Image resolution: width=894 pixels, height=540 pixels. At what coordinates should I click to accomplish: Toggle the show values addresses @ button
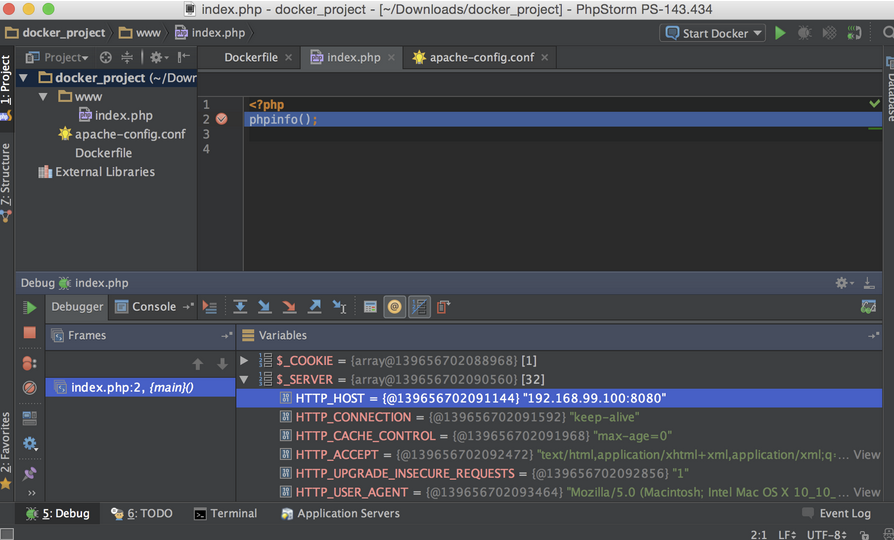(395, 308)
